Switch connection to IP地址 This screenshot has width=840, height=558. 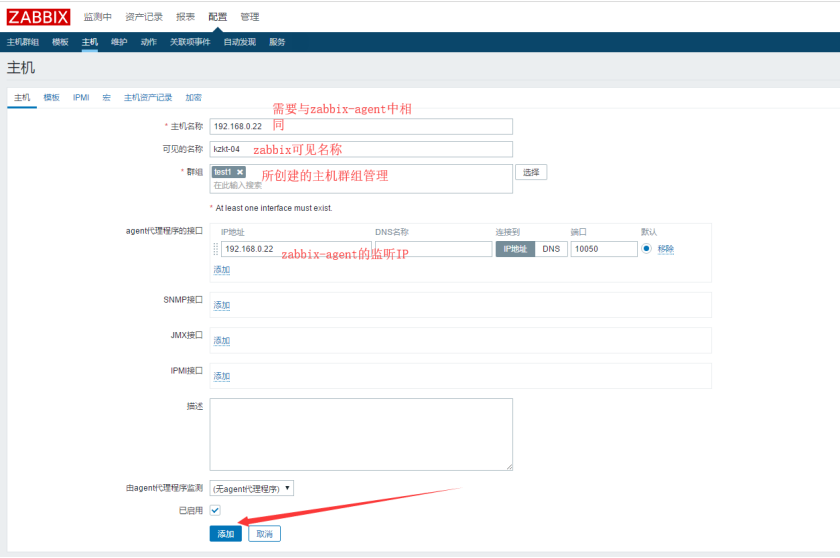tap(515, 249)
